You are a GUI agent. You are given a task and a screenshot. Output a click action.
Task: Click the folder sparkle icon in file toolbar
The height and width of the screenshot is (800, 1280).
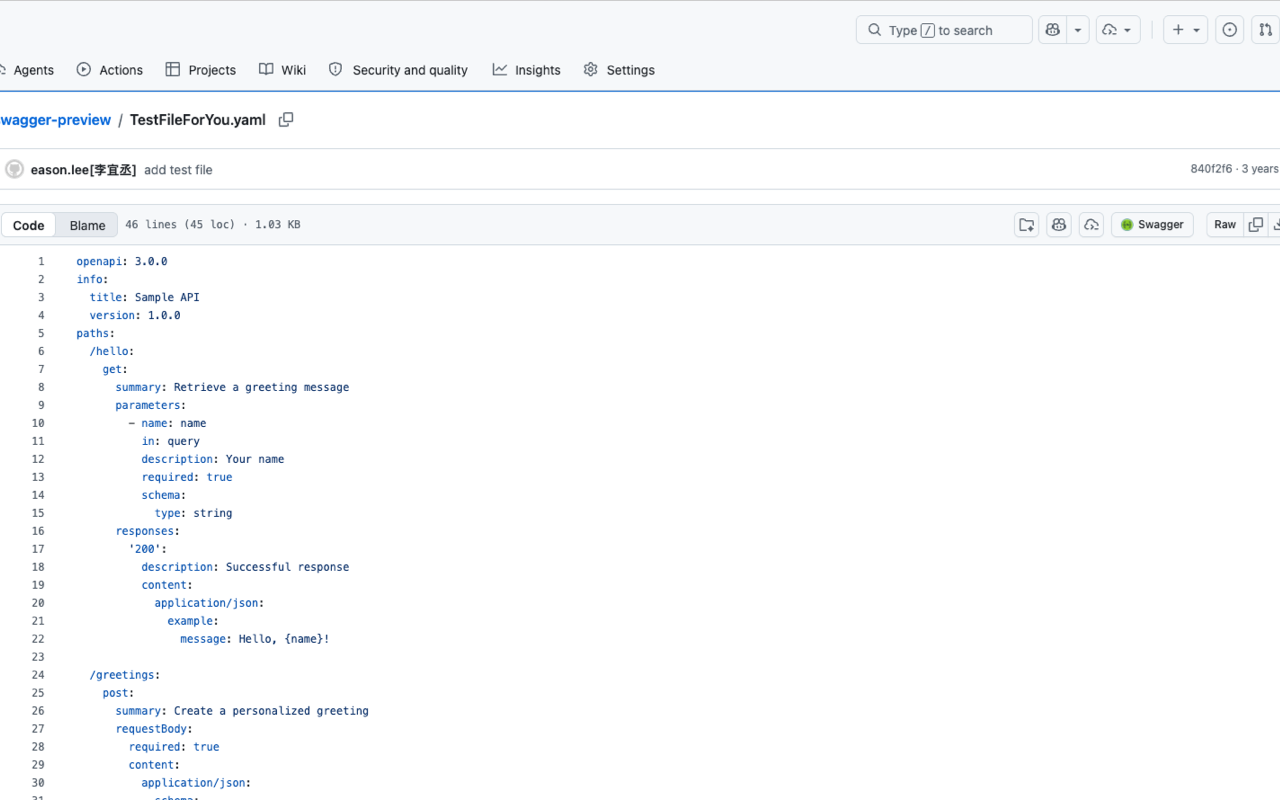1026,225
